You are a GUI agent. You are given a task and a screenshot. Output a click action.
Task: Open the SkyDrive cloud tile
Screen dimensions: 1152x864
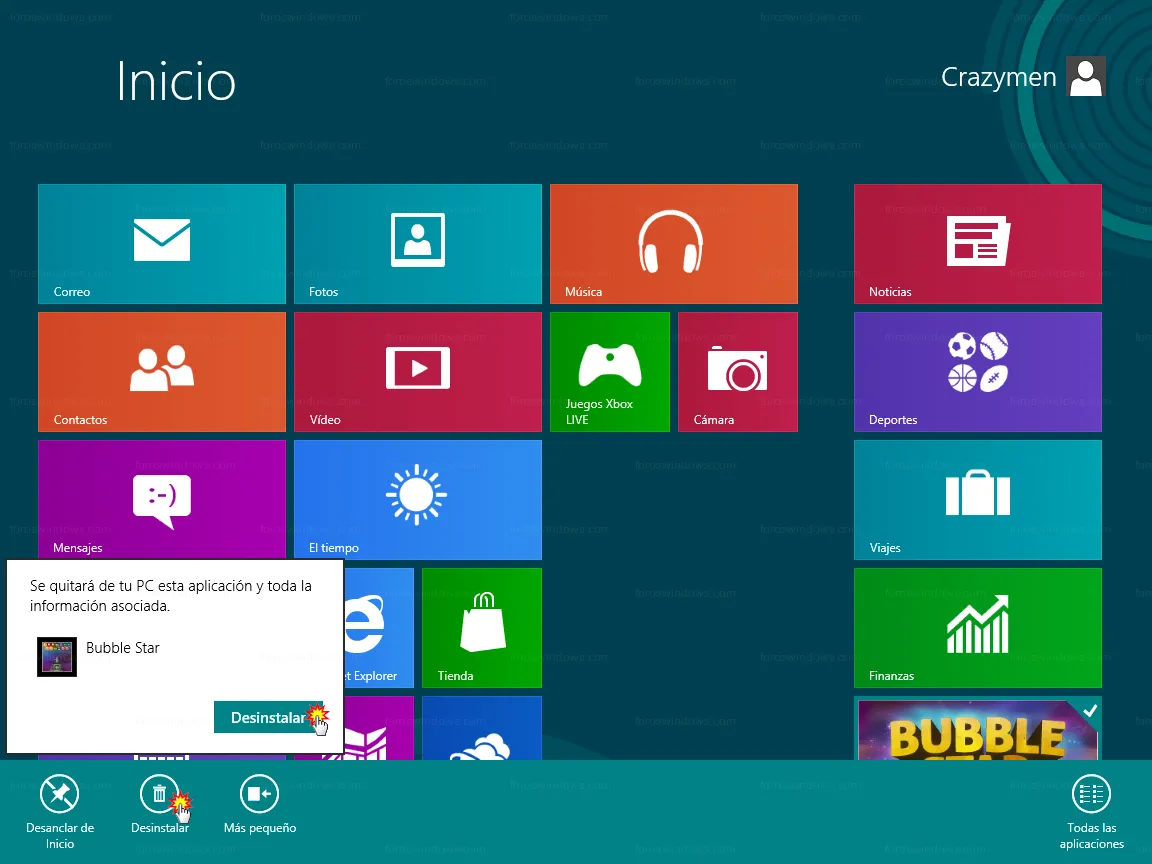(x=482, y=728)
